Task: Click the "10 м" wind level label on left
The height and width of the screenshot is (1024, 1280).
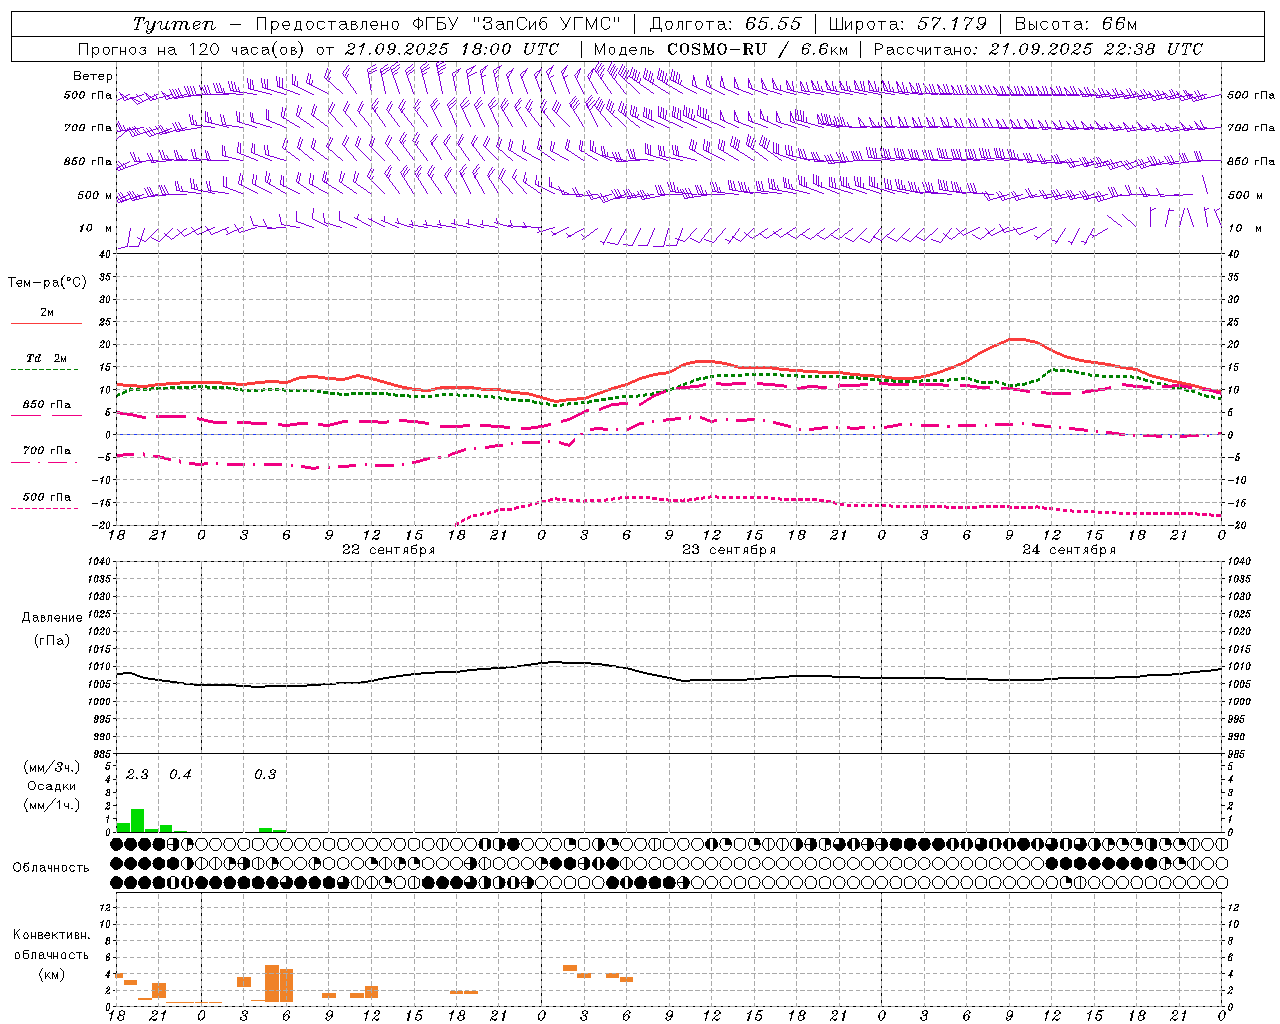Action: click(x=96, y=228)
